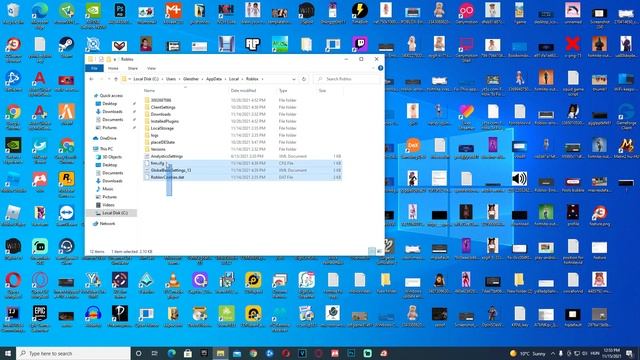
Task: Open the File tab in Explorer
Action: [94, 68]
